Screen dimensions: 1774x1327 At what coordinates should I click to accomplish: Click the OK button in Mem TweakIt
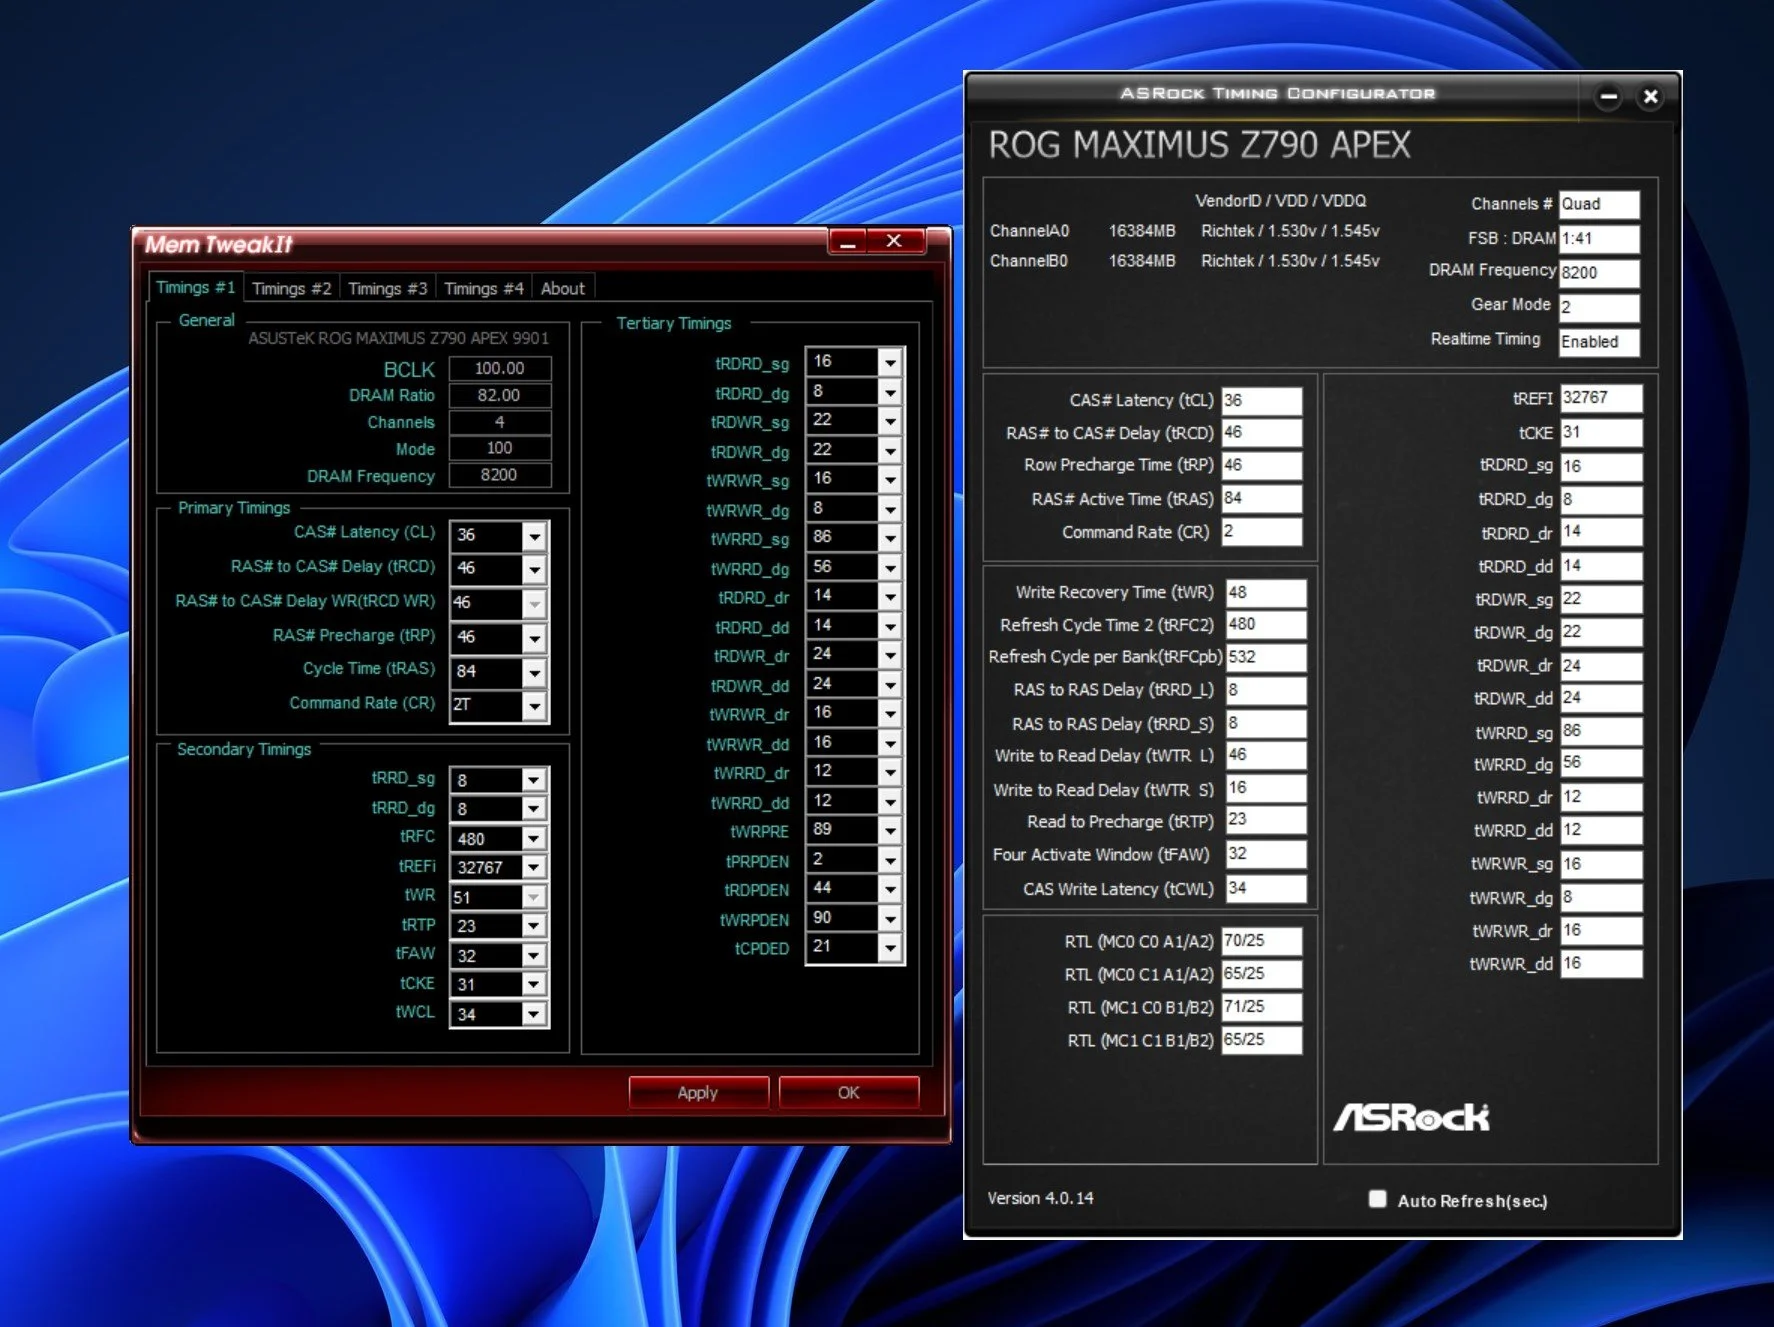point(849,1092)
